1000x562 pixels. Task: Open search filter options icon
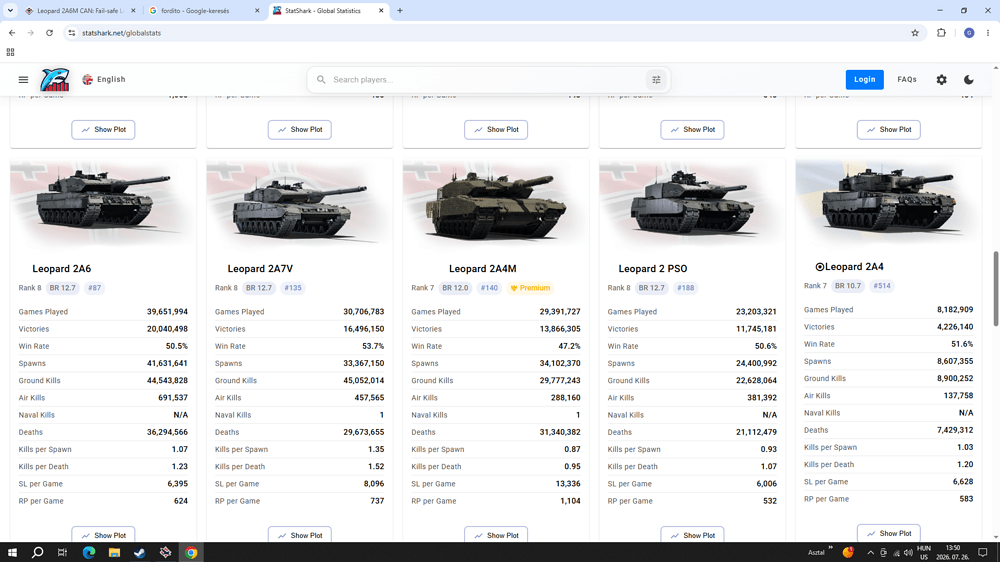tap(656, 80)
